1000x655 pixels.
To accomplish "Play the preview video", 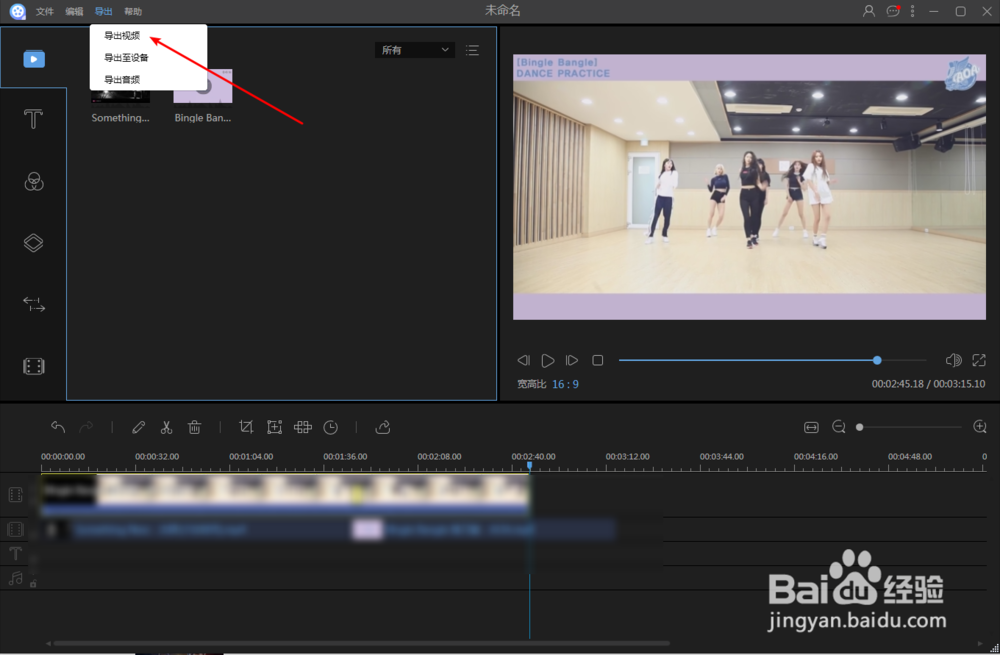I will (x=547, y=360).
